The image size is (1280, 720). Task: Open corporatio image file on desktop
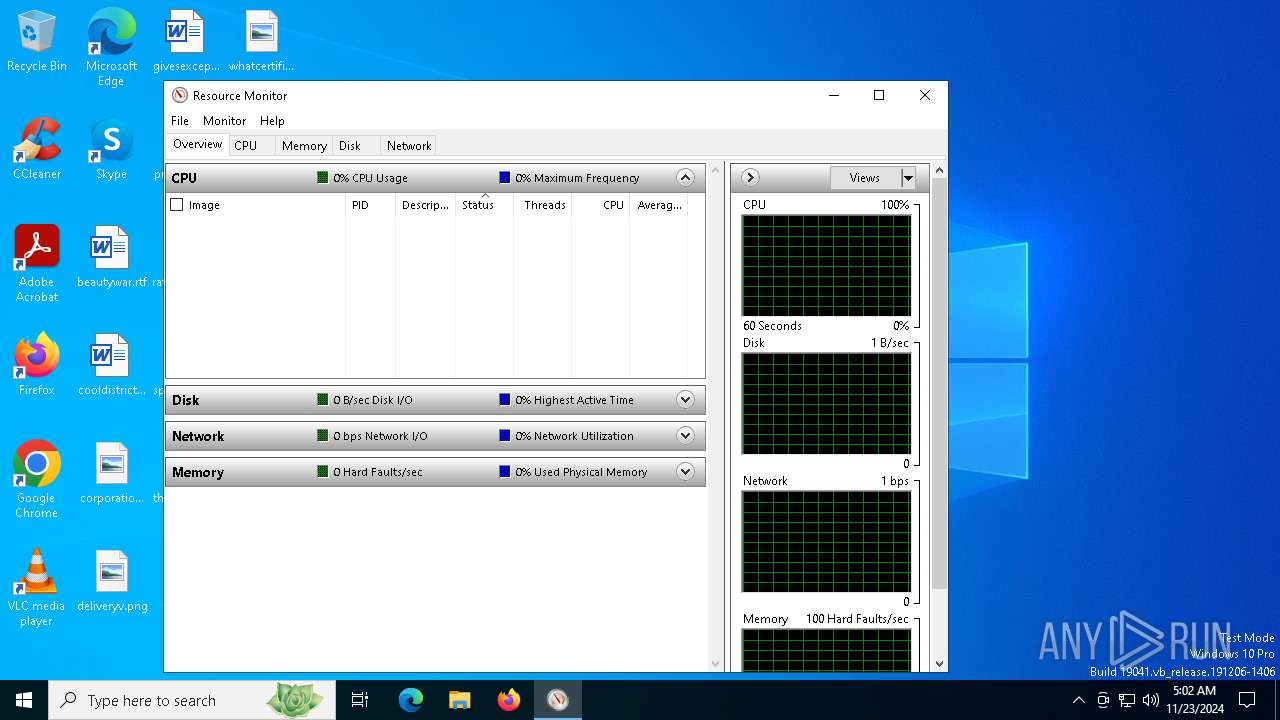coord(111,473)
